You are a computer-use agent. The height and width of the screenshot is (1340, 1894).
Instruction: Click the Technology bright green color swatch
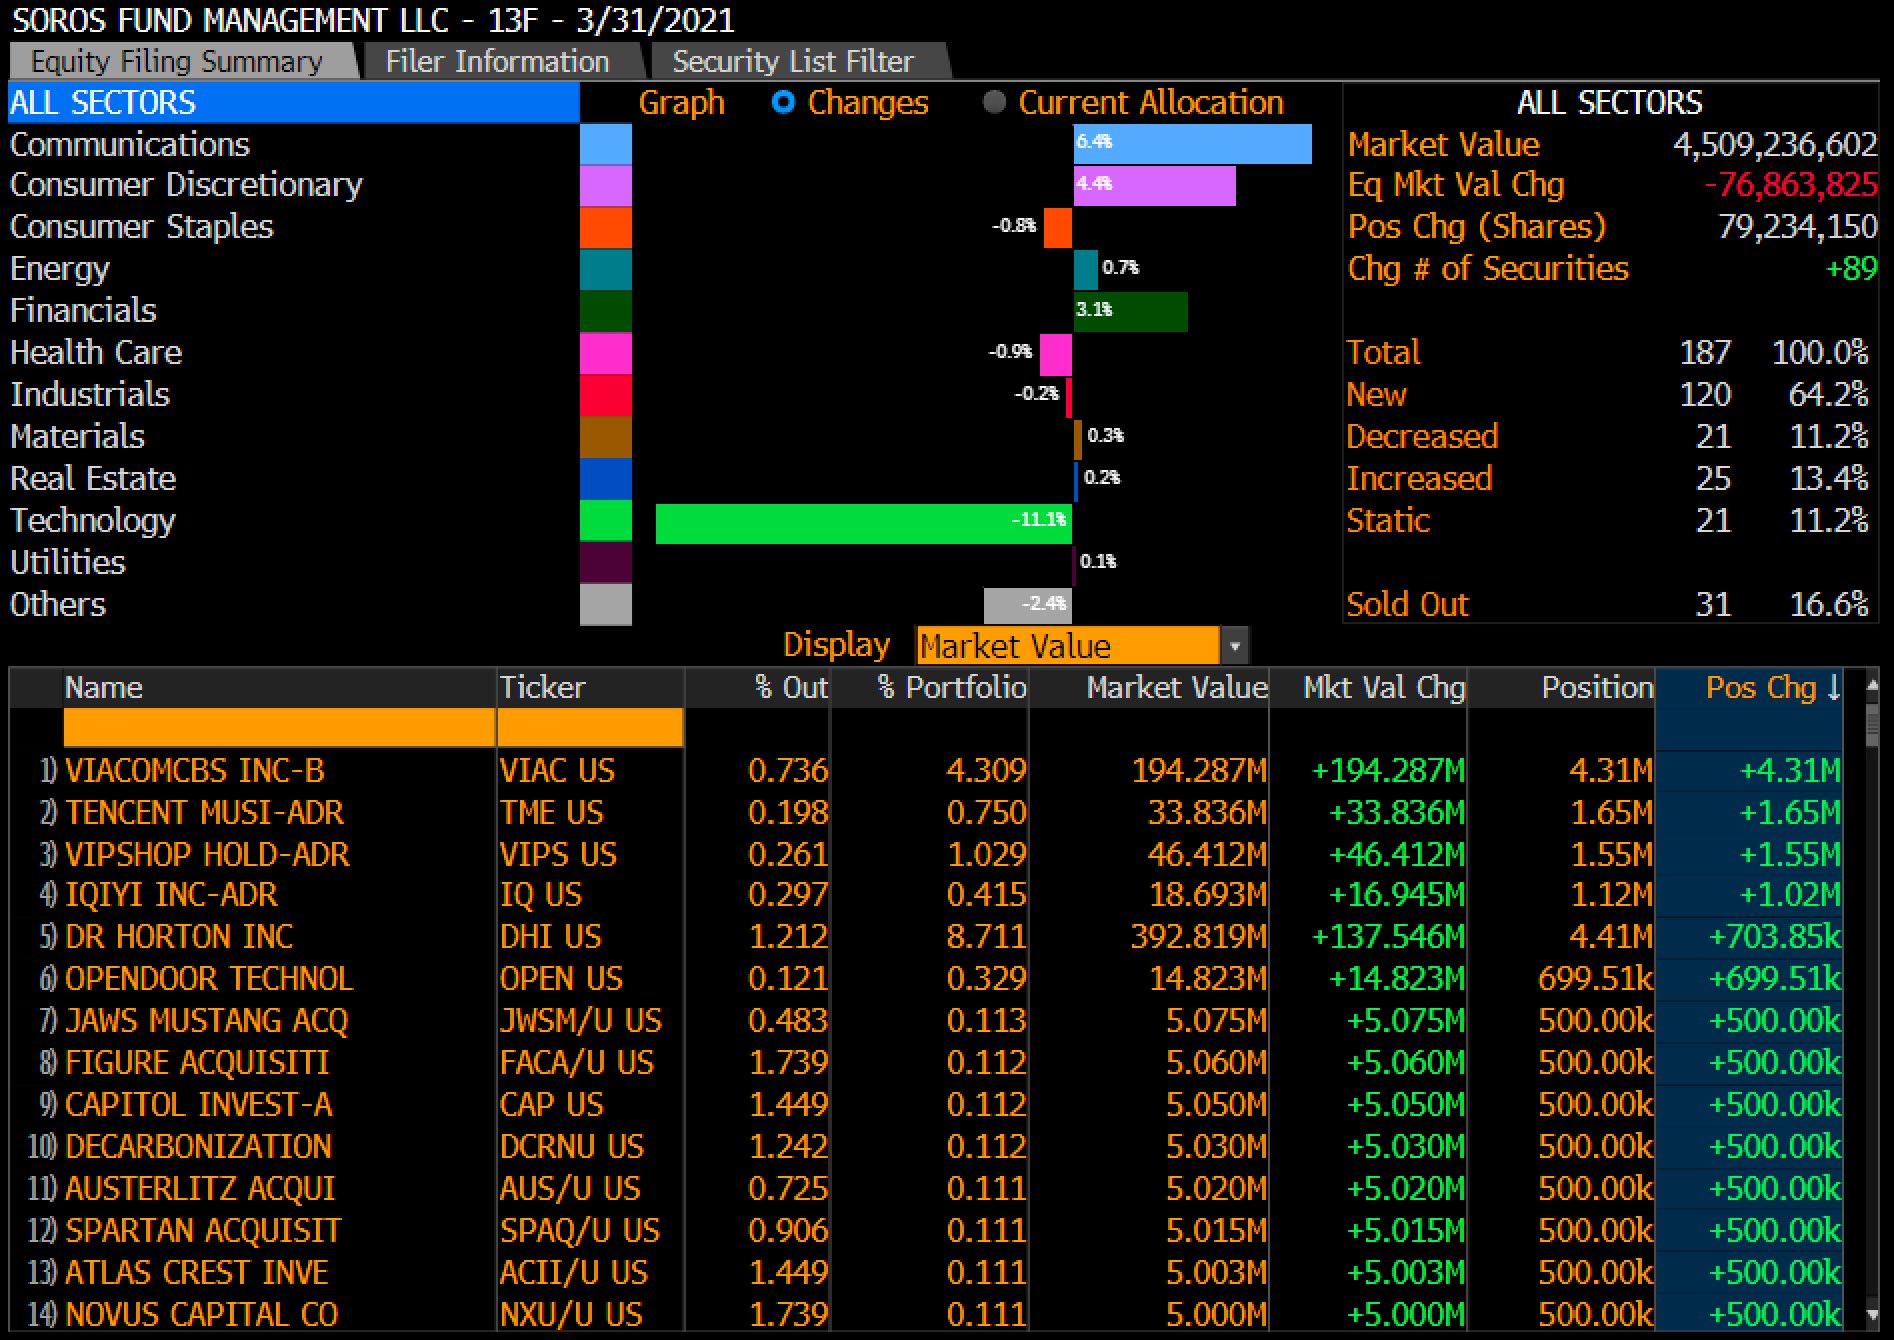(x=606, y=521)
